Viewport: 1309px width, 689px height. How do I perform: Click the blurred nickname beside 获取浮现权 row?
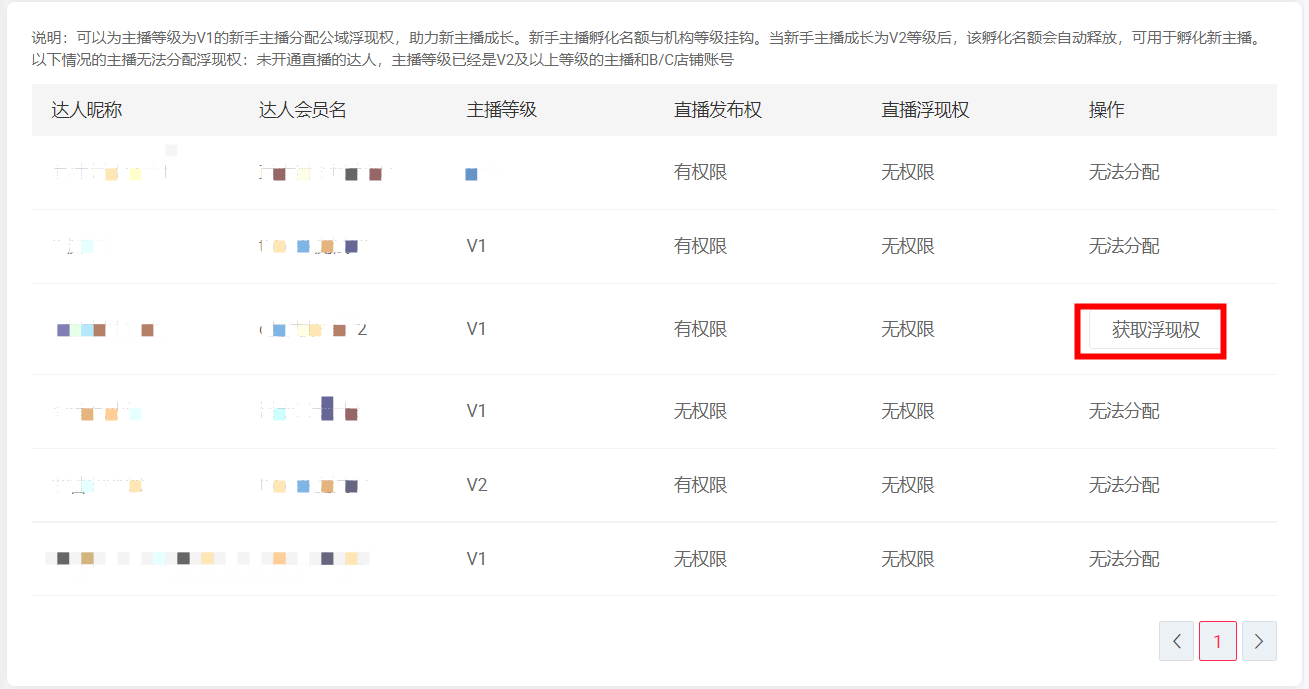105,329
